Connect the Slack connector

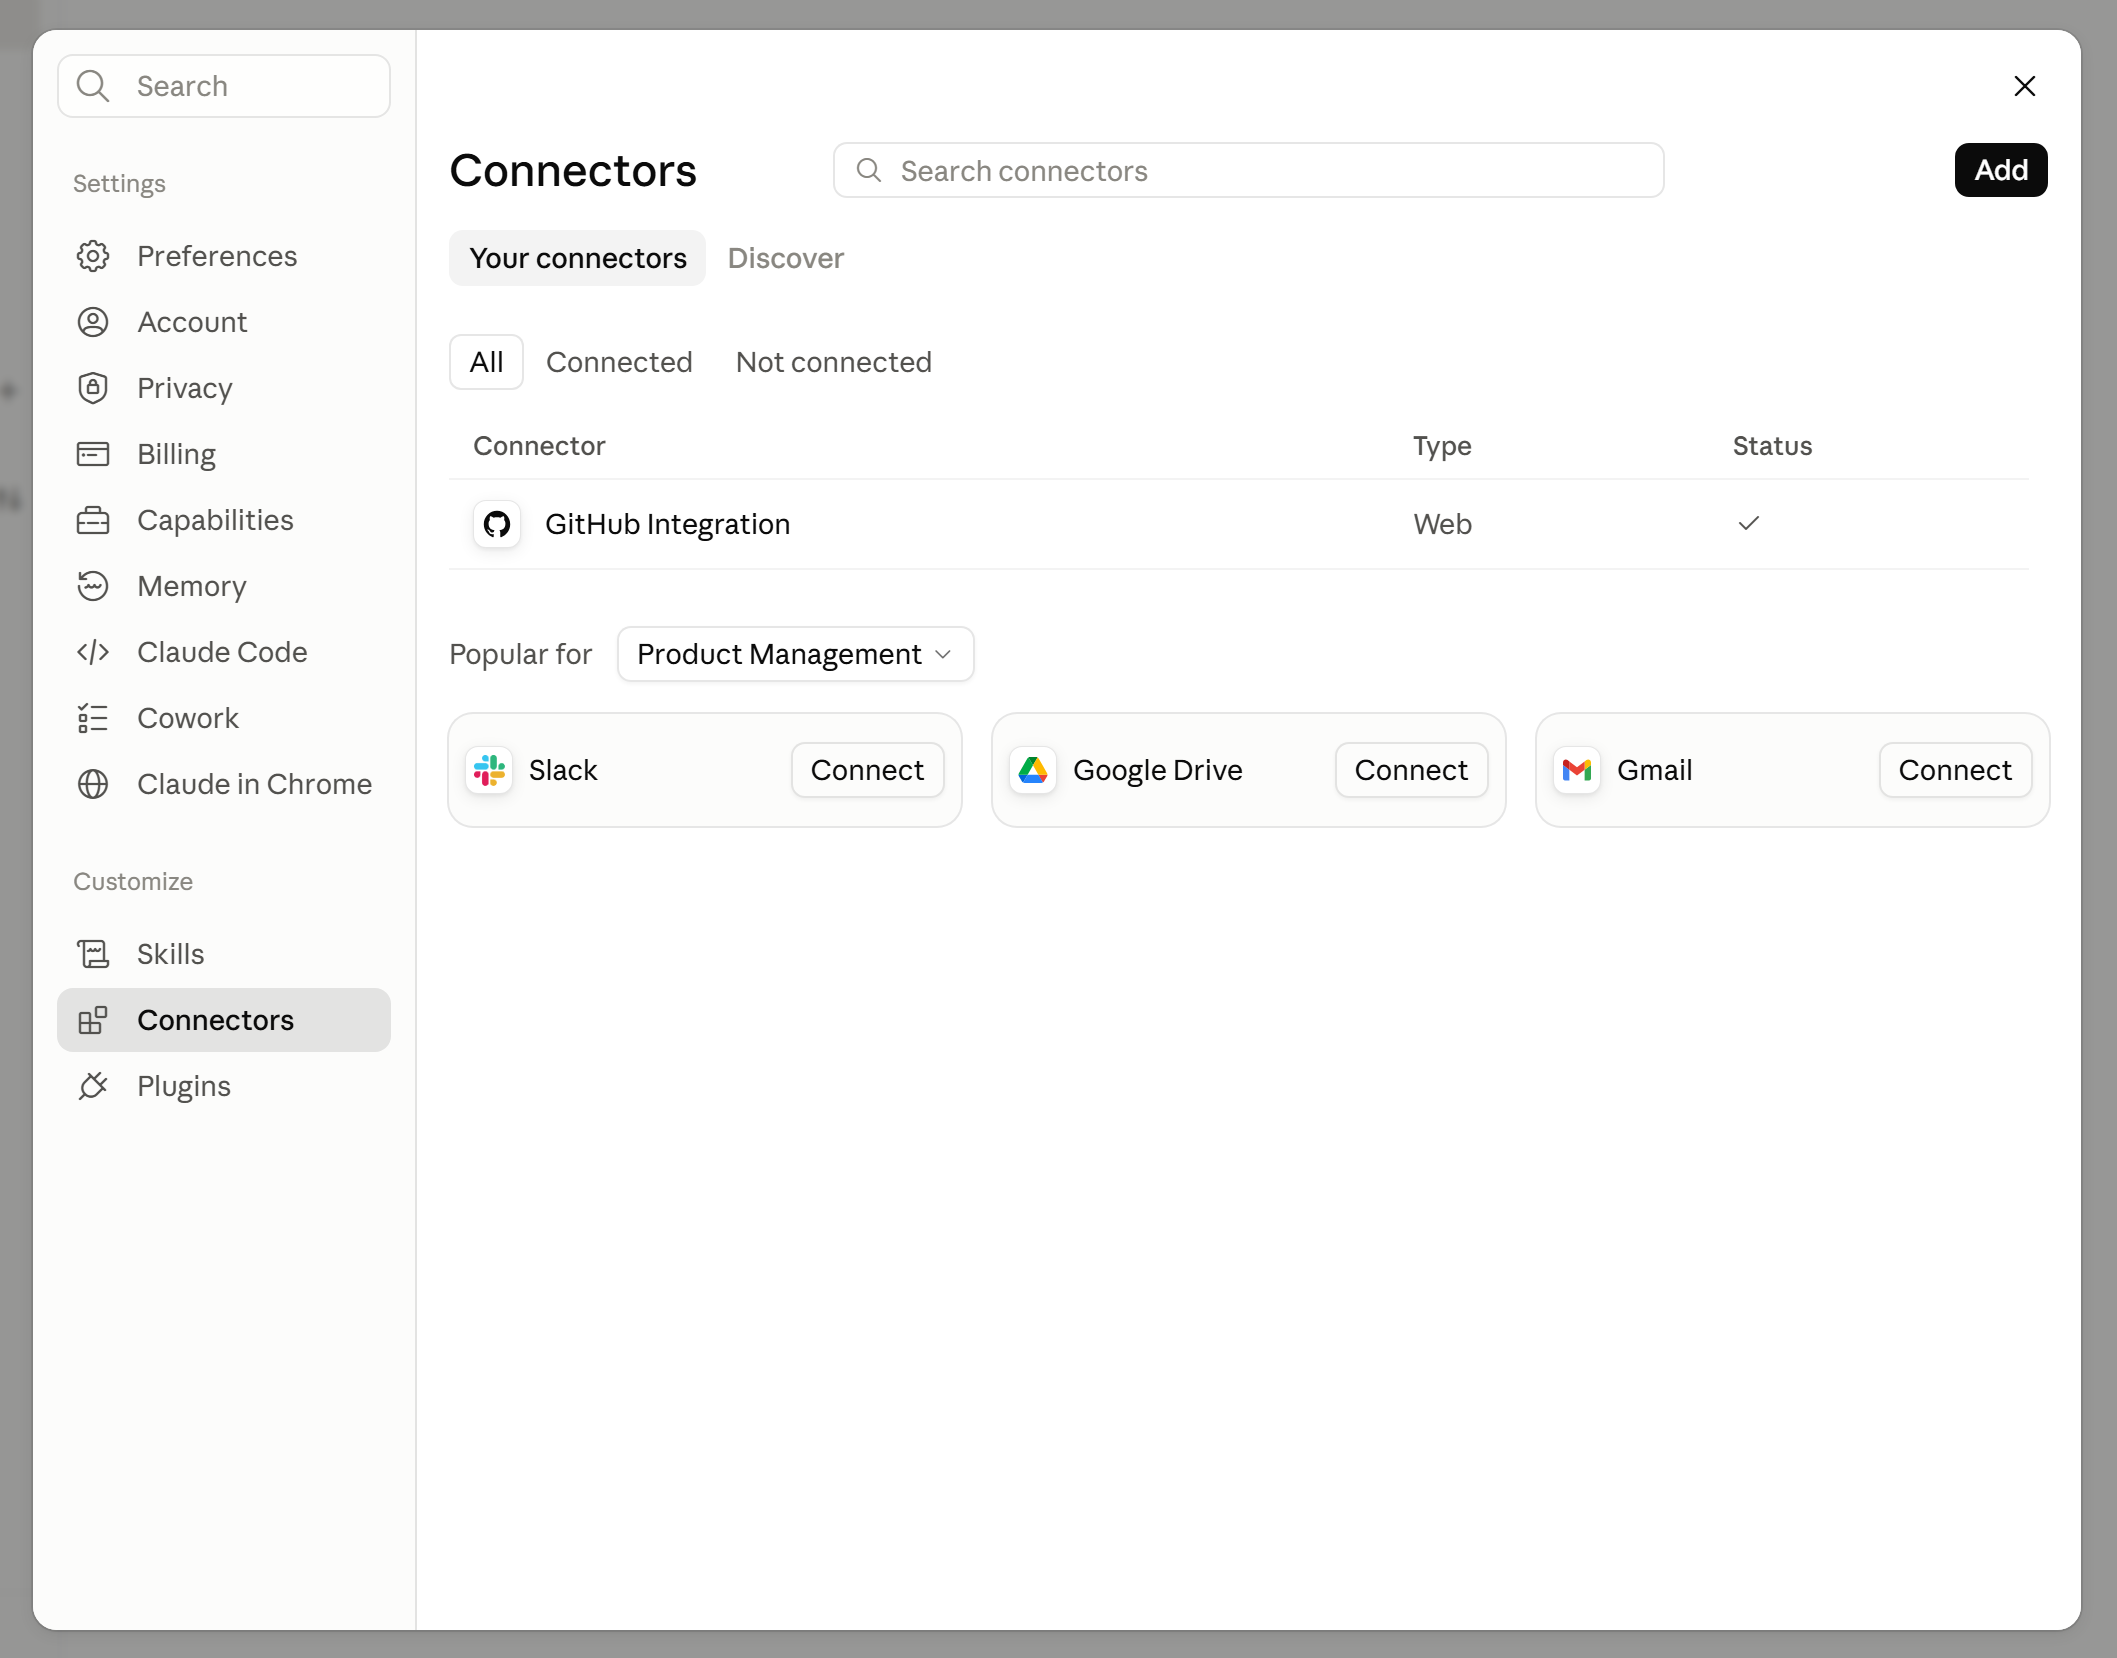click(867, 770)
